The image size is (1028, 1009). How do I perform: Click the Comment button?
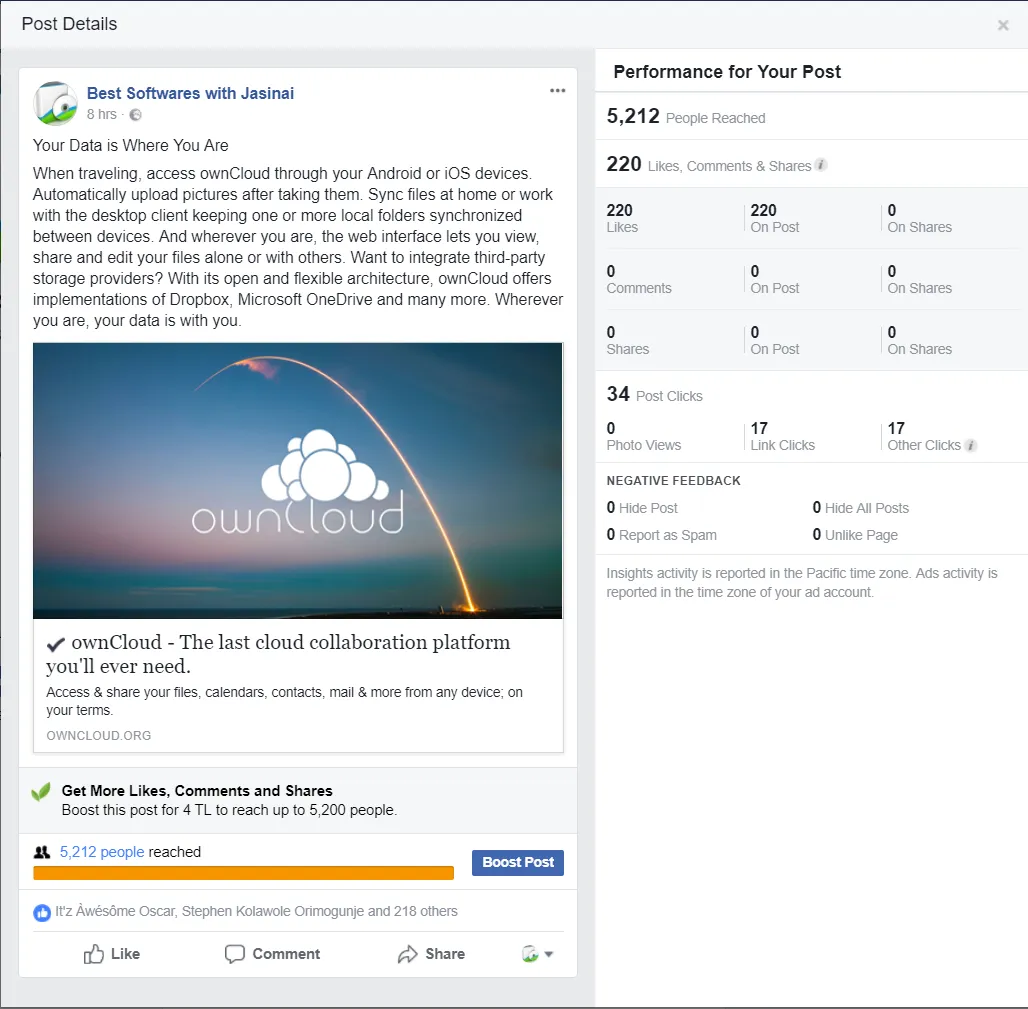point(272,954)
